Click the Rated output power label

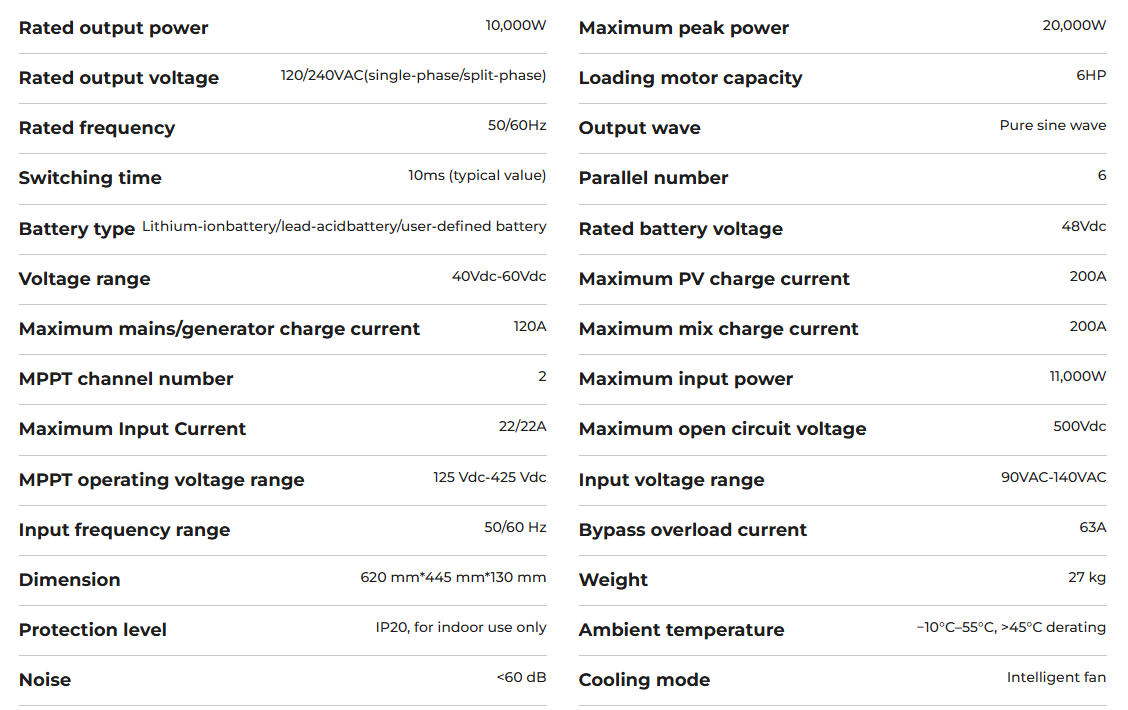pyautogui.click(x=113, y=28)
